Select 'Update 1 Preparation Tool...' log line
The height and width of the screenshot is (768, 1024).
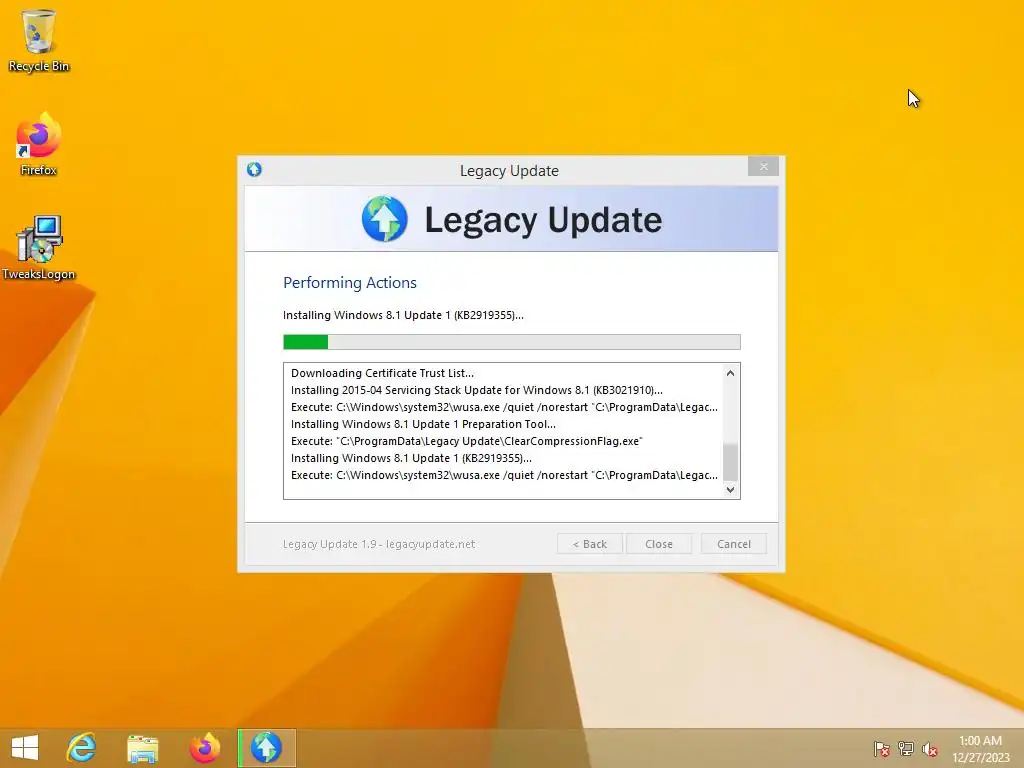click(x=423, y=424)
